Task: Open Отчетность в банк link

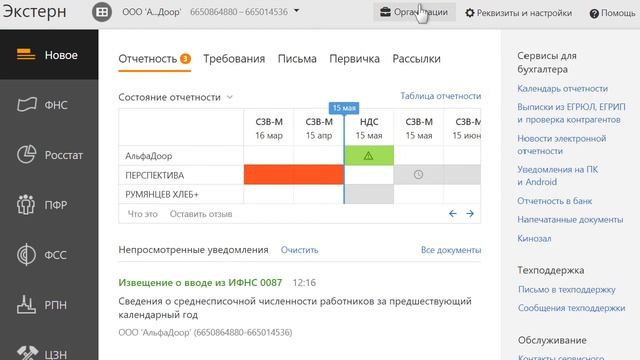Action: [x=554, y=201]
